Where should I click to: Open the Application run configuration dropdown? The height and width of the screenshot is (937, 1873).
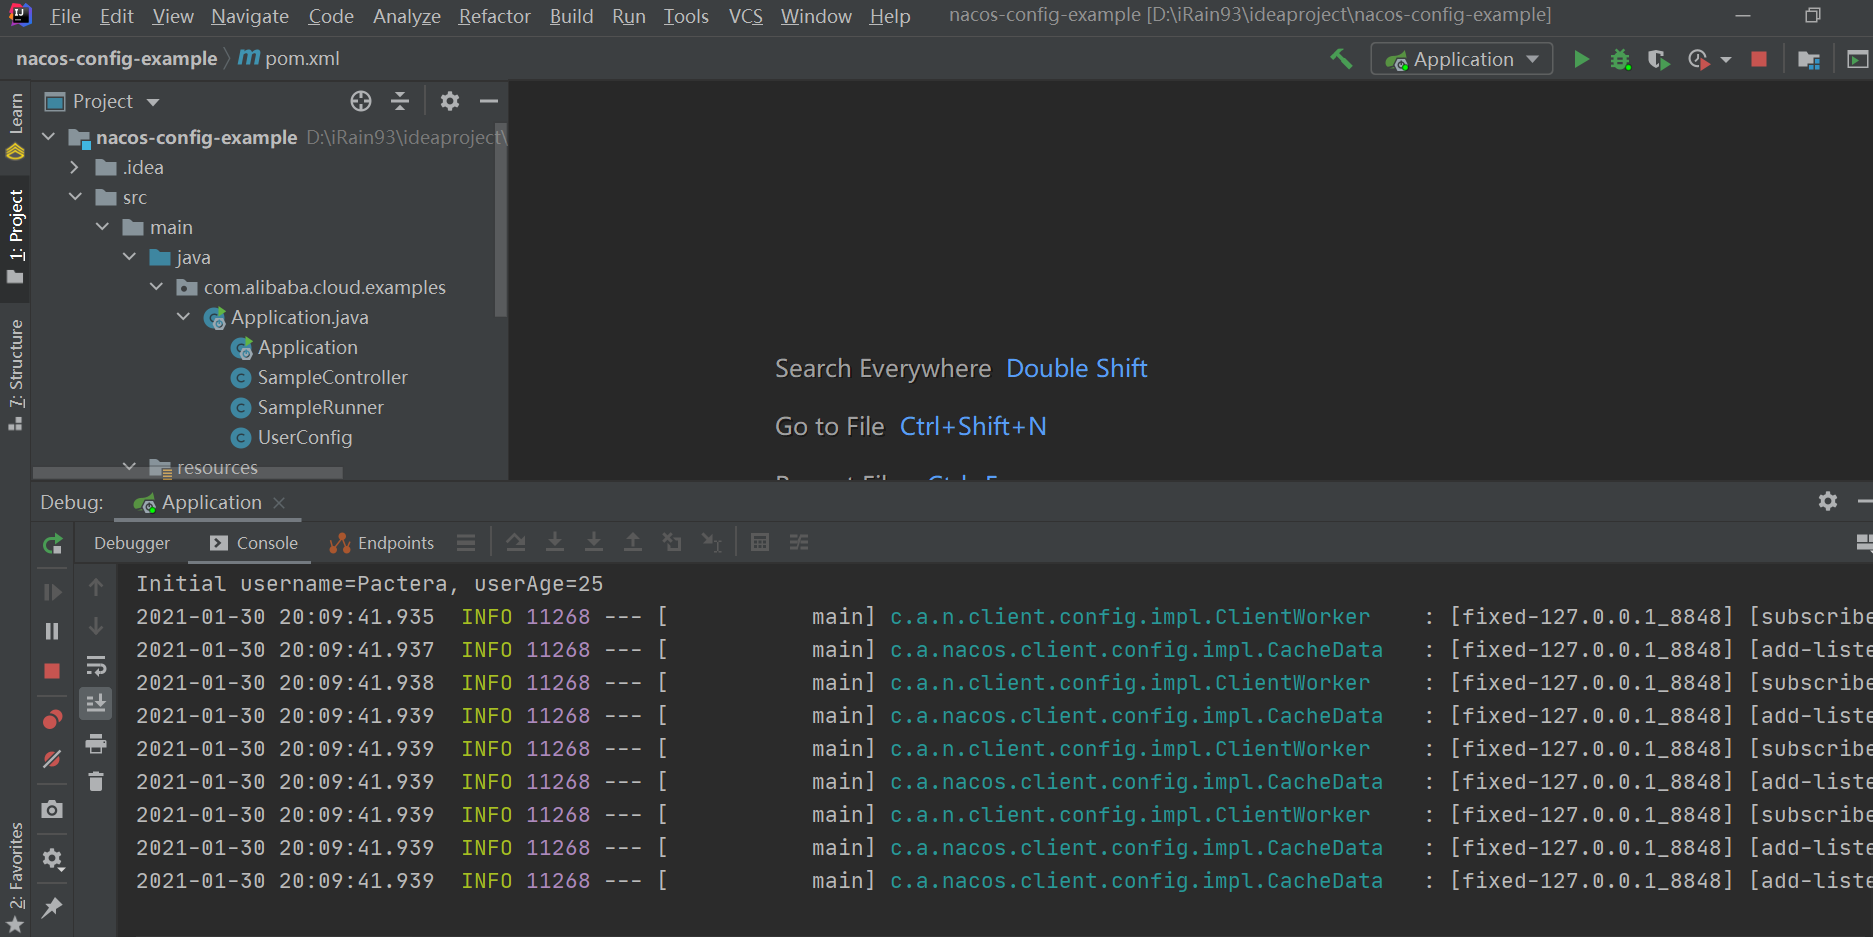1461,59
